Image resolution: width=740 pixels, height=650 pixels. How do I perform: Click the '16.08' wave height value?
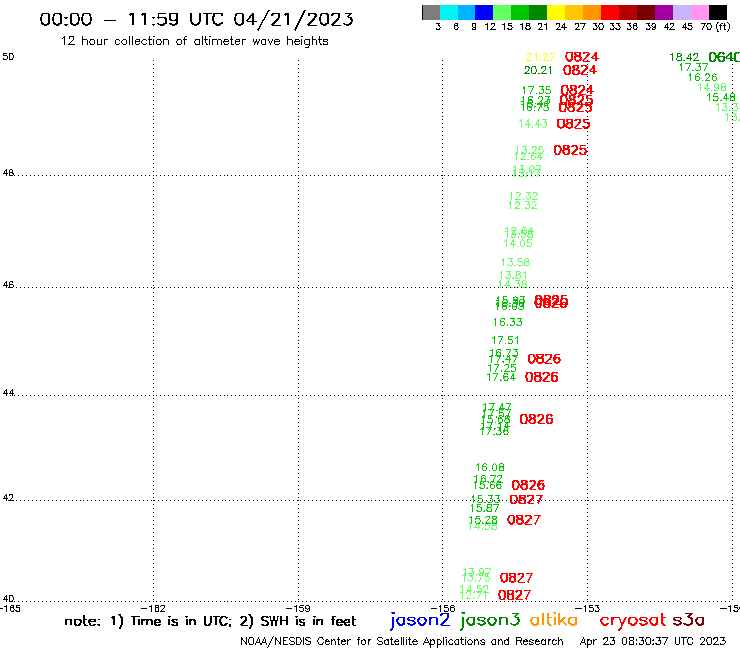click(x=489, y=467)
